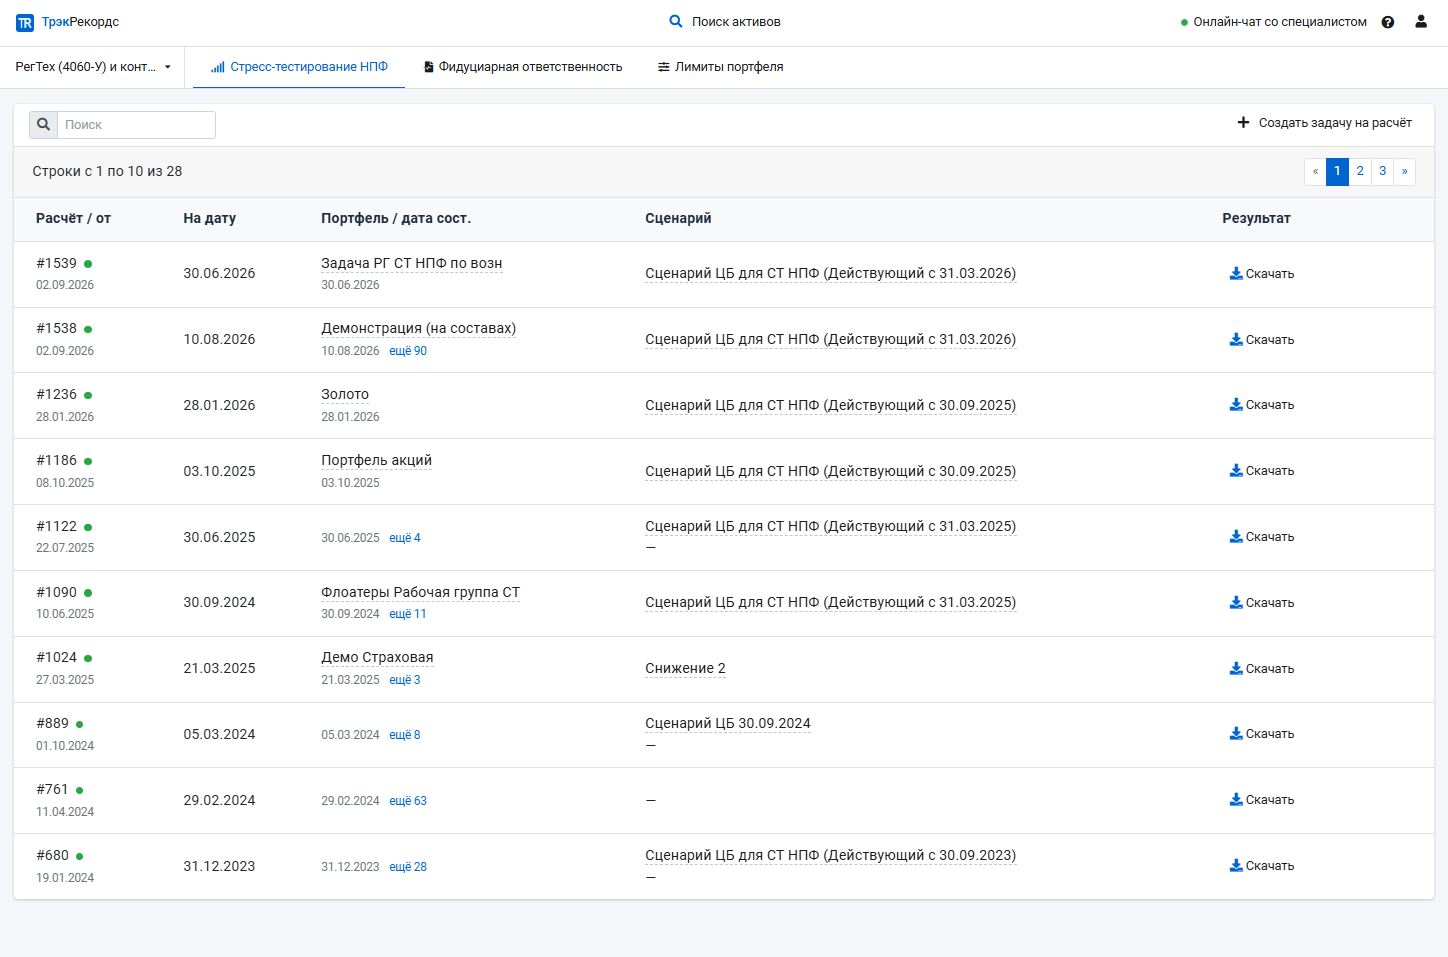The width and height of the screenshot is (1448, 957).
Task: Click the search icon next to Поиск field
Action: tap(44, 125)
